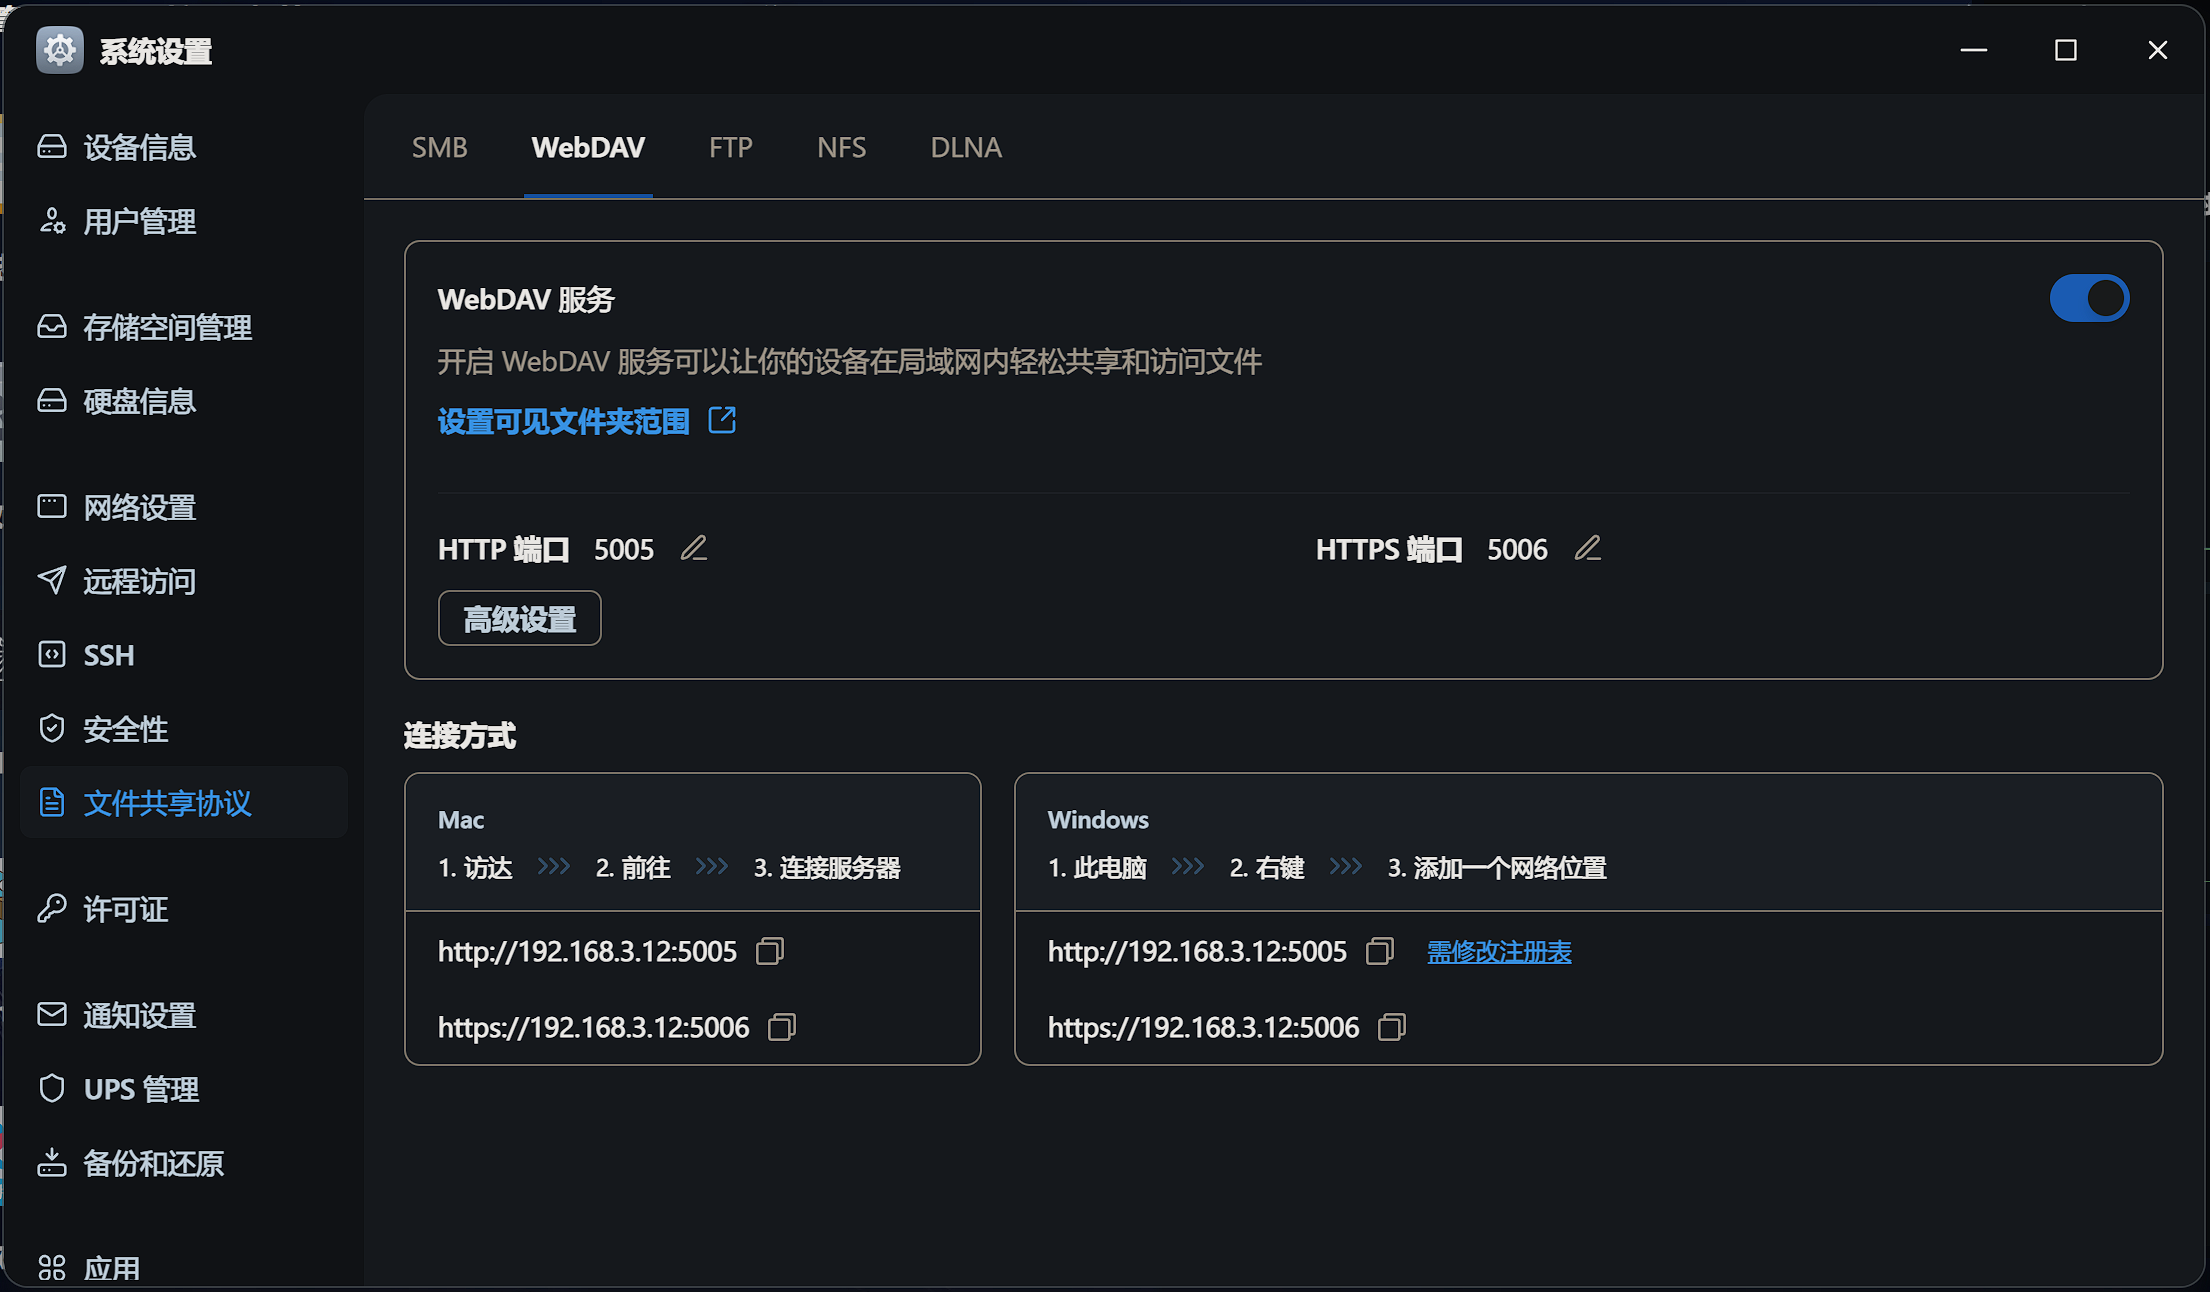Open the 需修改注册表 link

[x=1498, y=951]
